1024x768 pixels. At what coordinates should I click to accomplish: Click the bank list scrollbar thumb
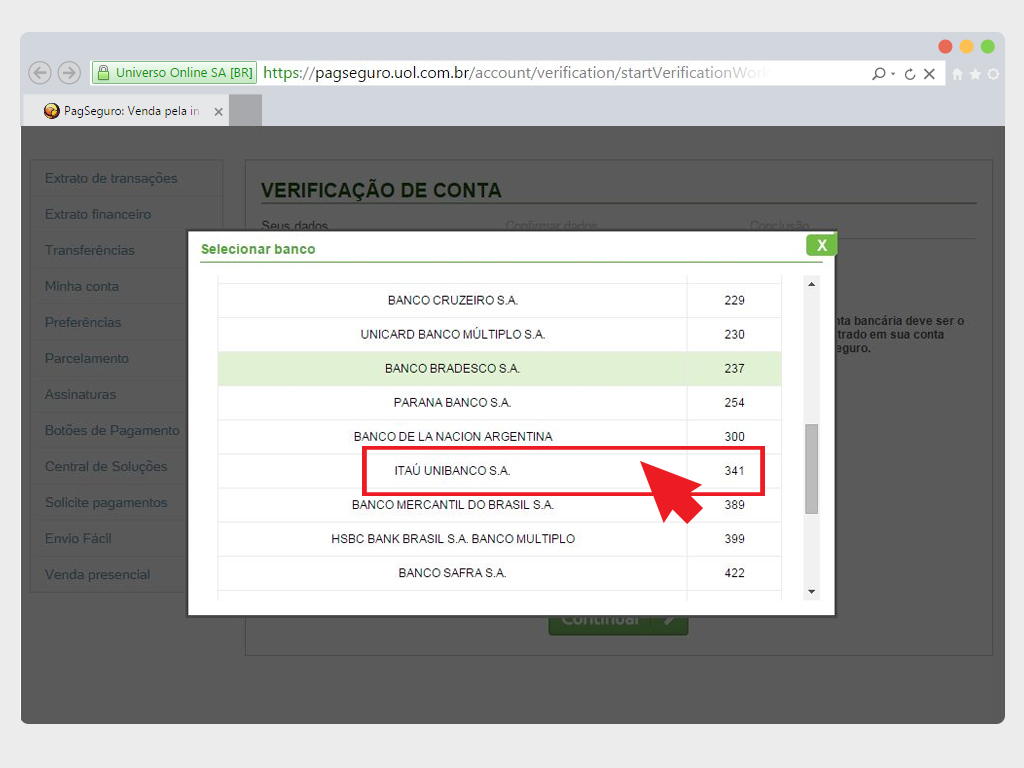pos(811,469)
